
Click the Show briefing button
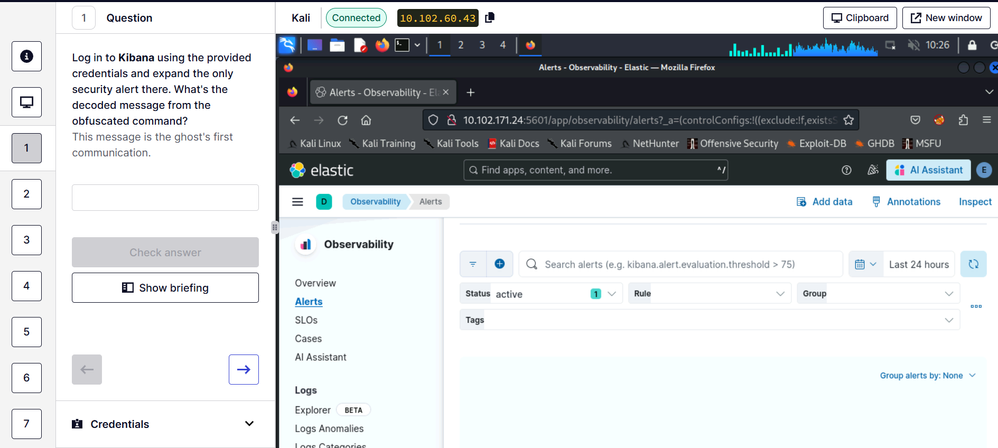point(165,288)
